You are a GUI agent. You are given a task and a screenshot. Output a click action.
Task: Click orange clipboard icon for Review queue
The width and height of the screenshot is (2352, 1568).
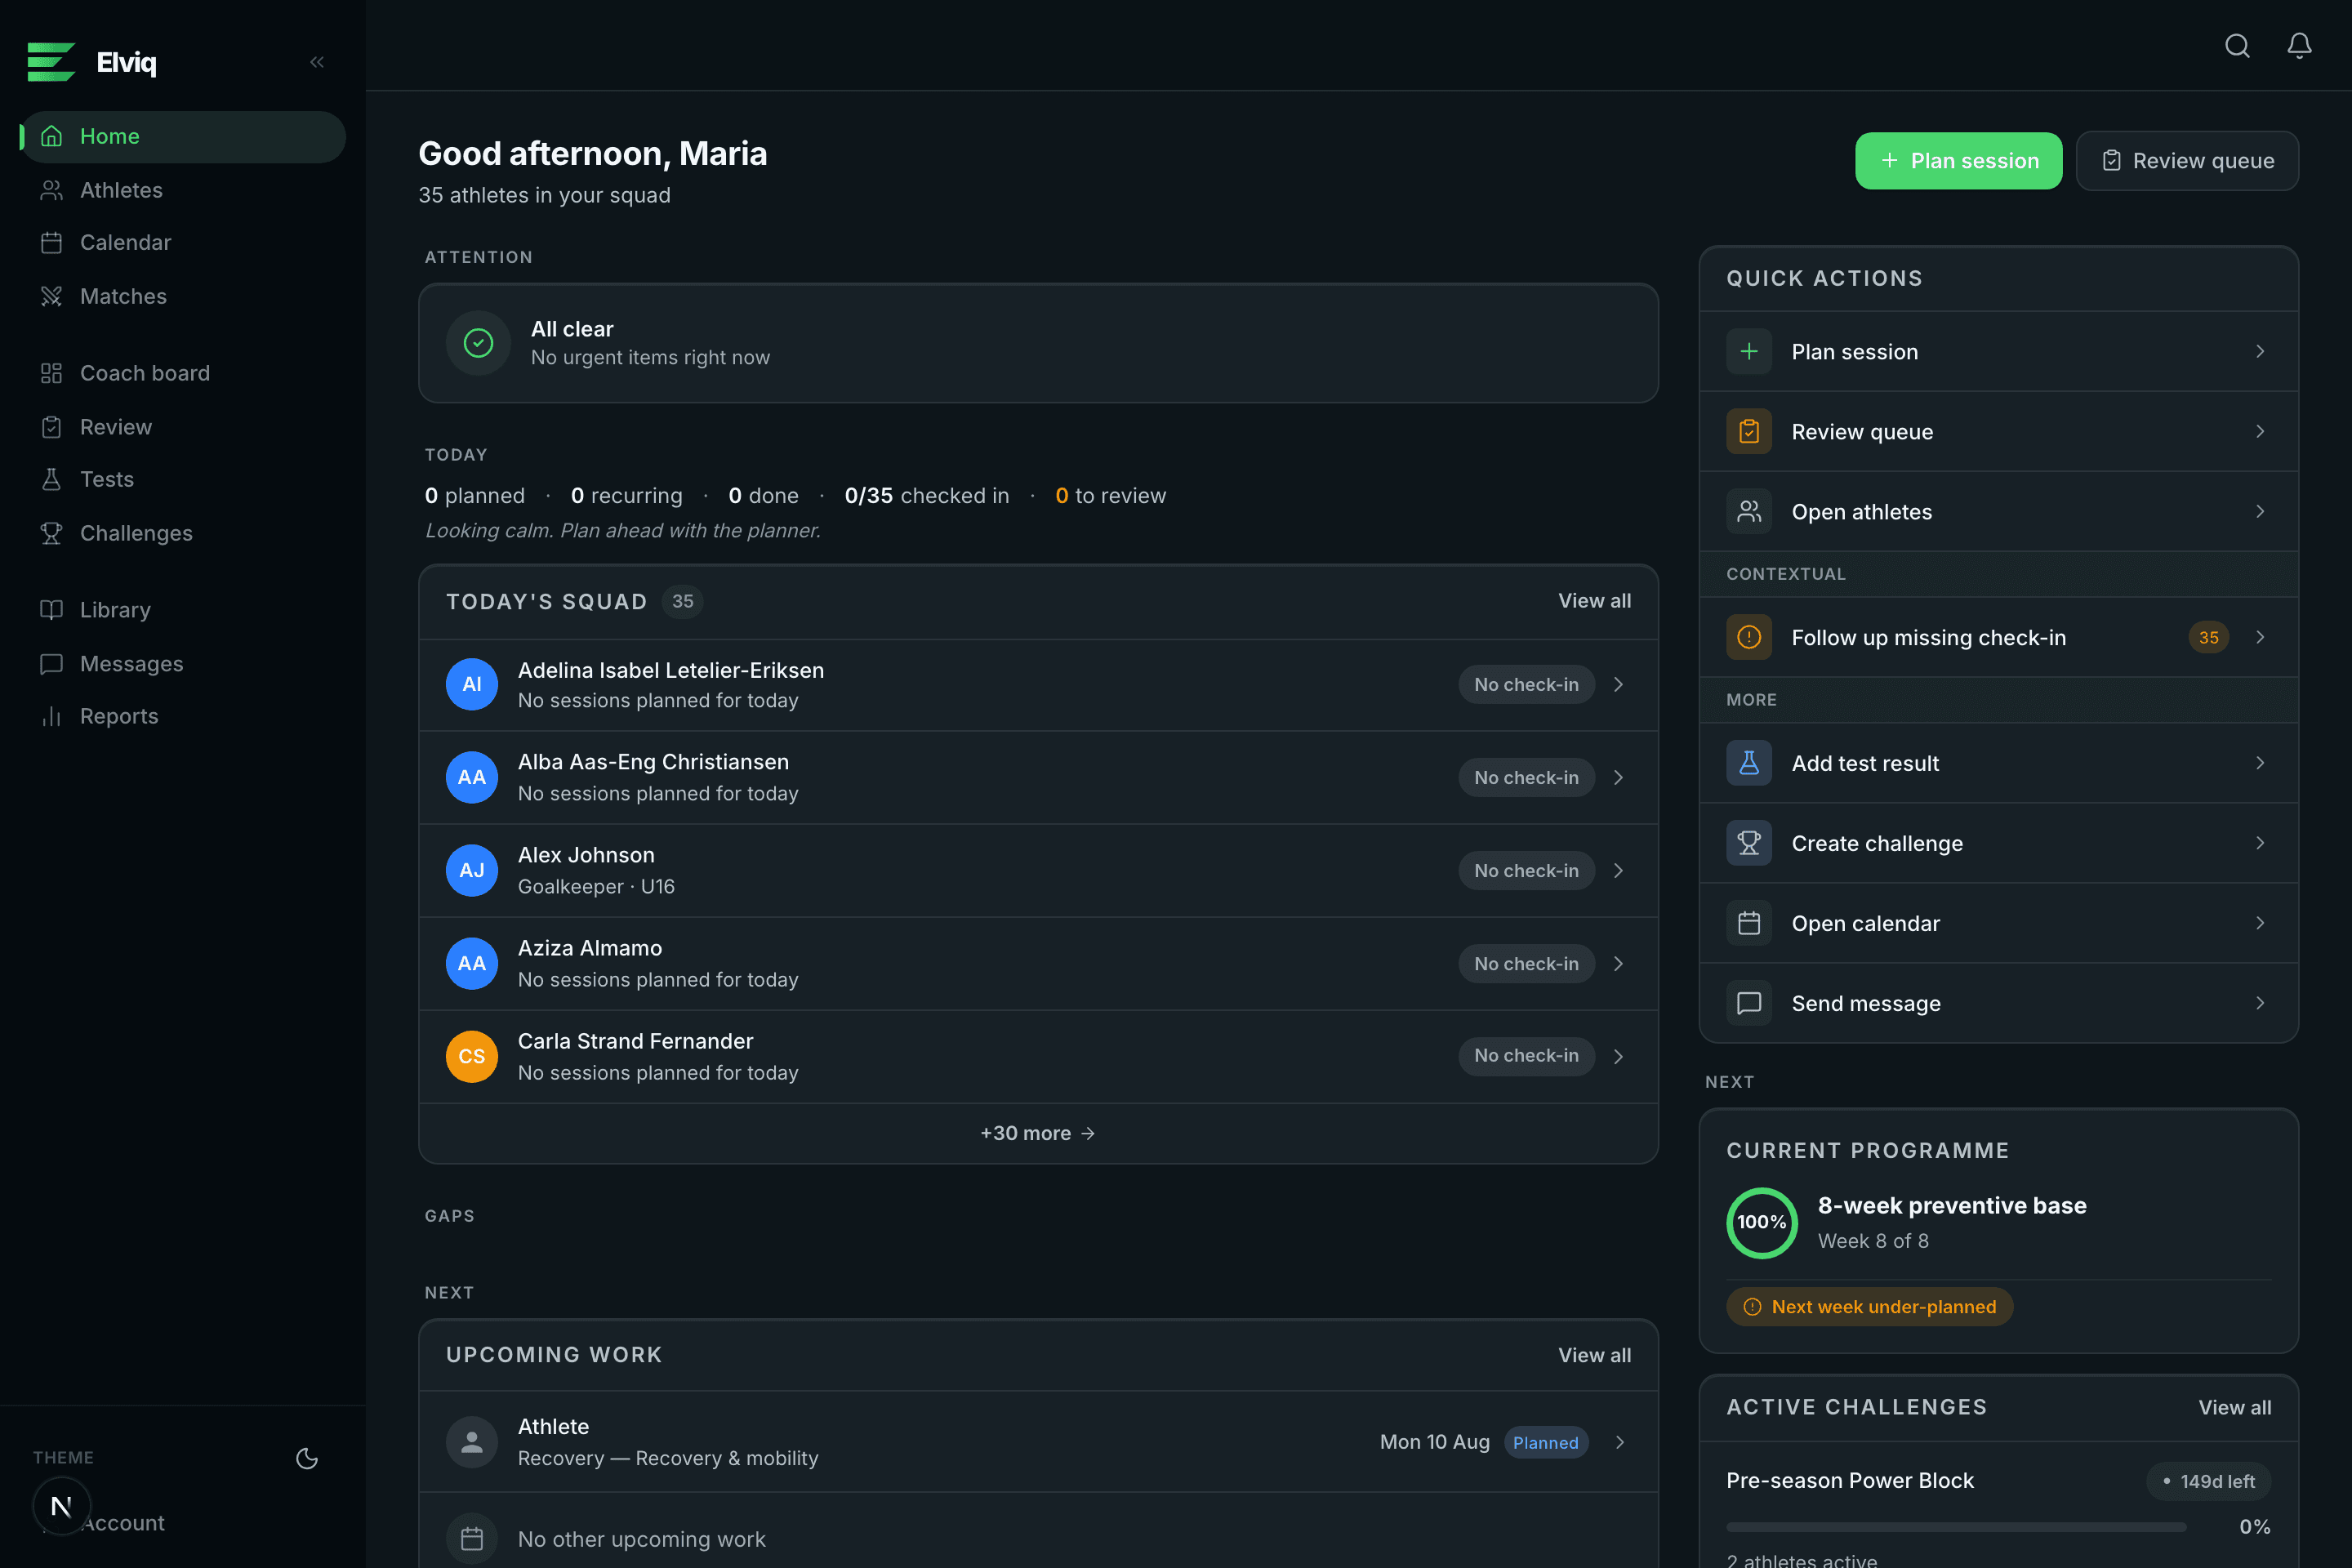coord(1748,431)
